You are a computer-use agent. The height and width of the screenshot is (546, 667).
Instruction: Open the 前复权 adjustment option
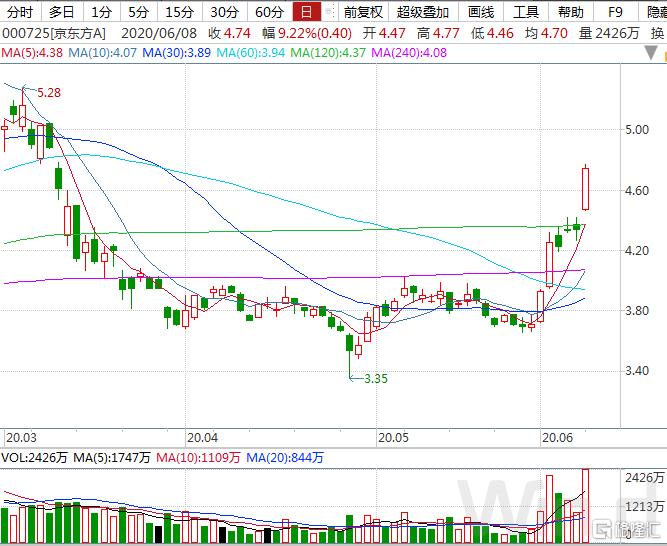pos(364,11)
